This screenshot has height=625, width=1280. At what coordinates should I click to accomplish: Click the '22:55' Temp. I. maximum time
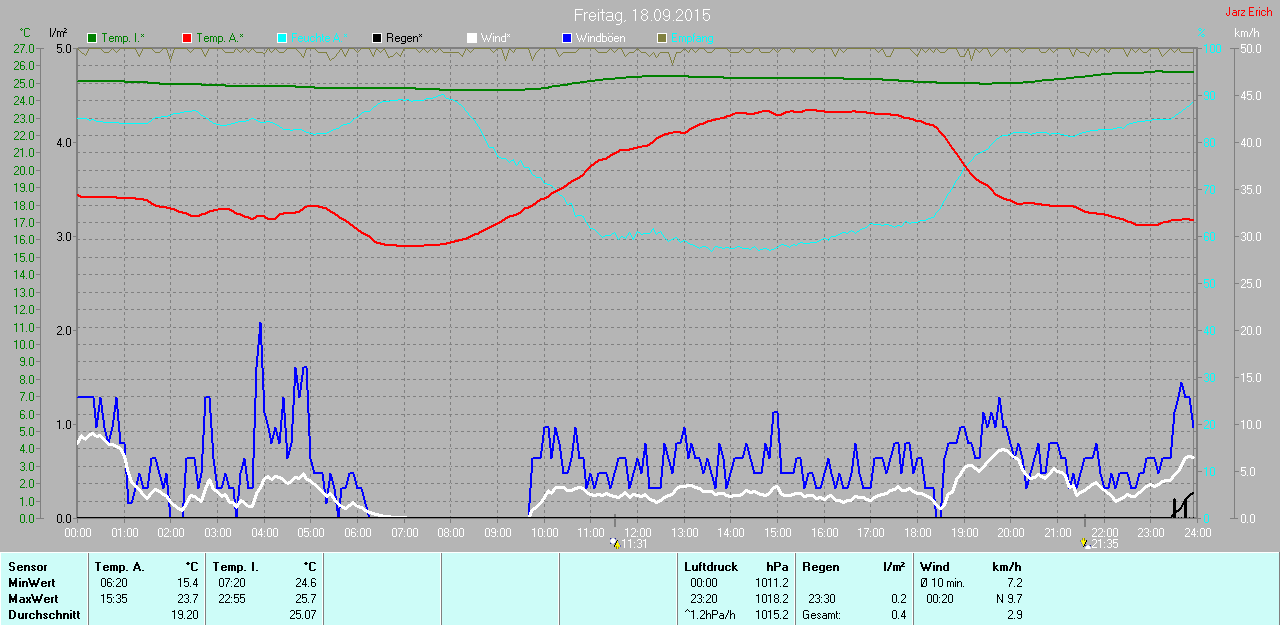[x=231, y=599]
